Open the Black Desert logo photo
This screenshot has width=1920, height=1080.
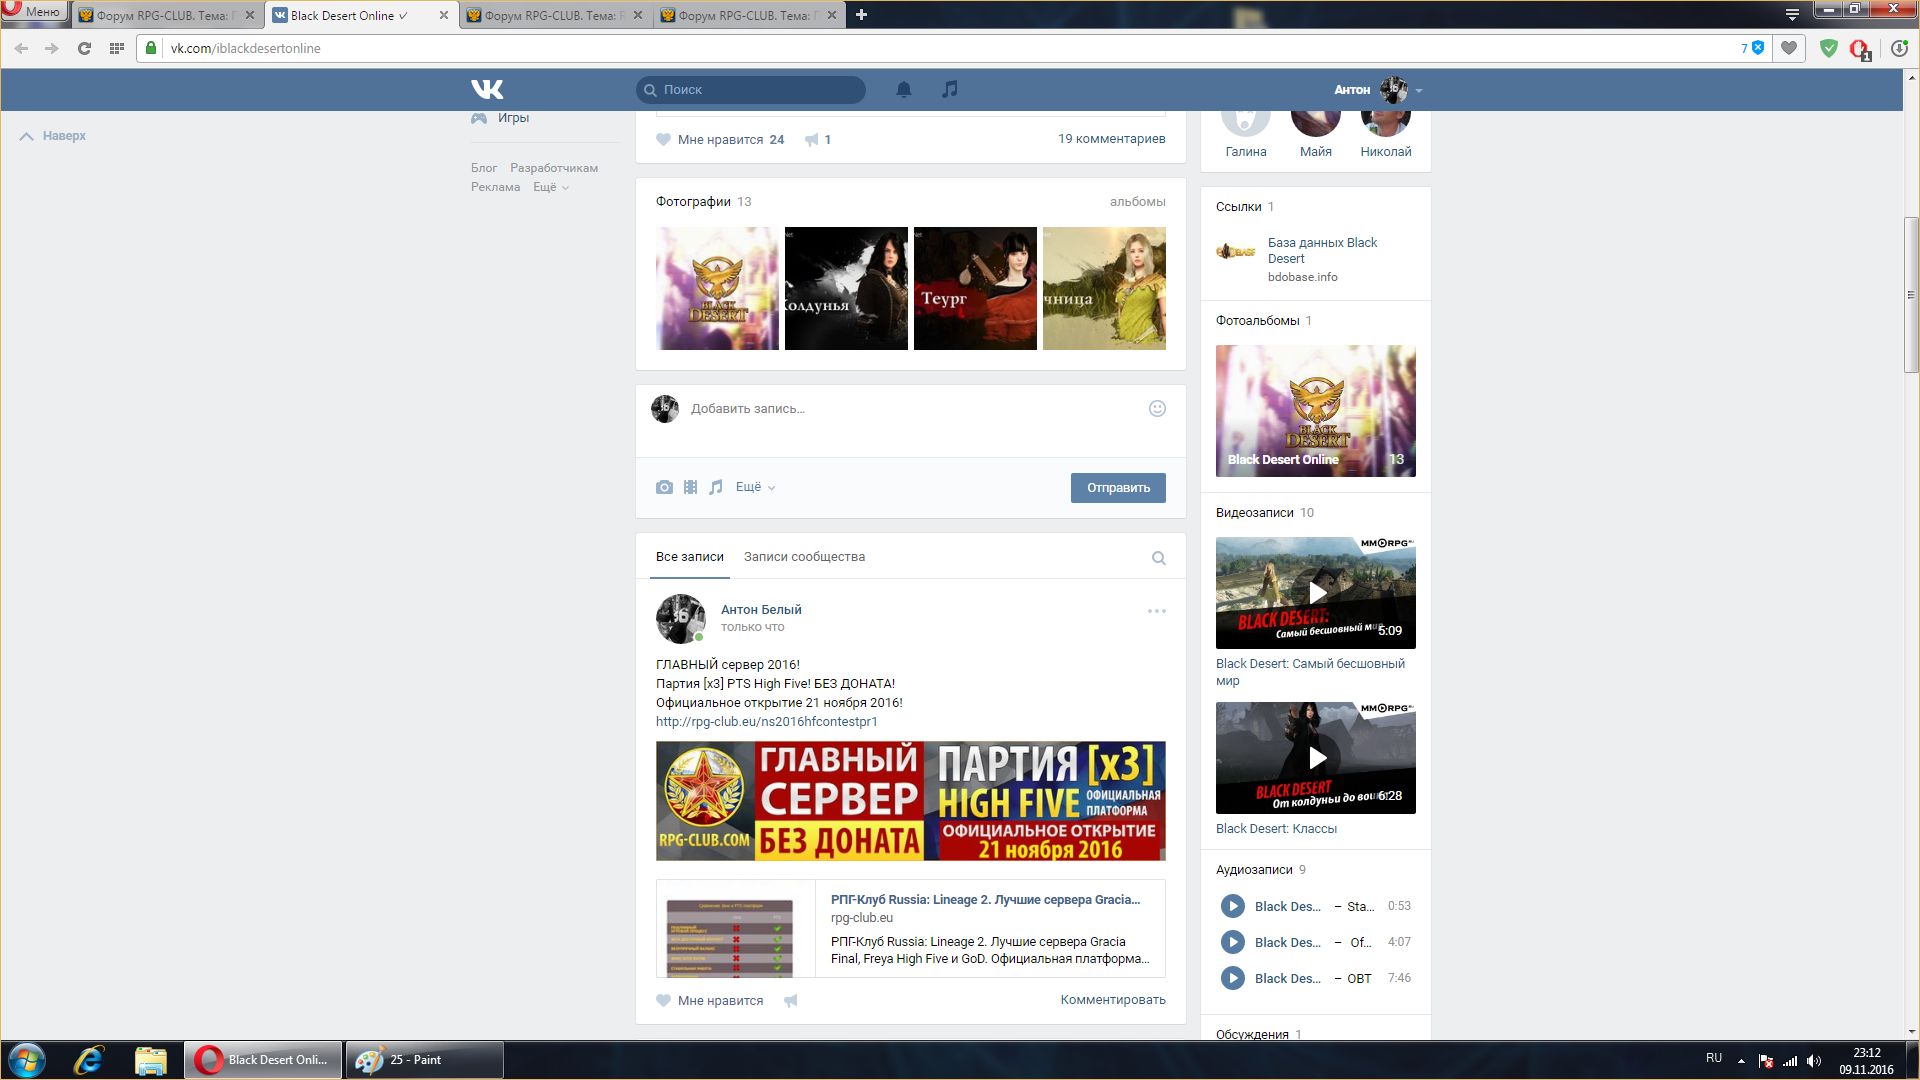point(717,288)
